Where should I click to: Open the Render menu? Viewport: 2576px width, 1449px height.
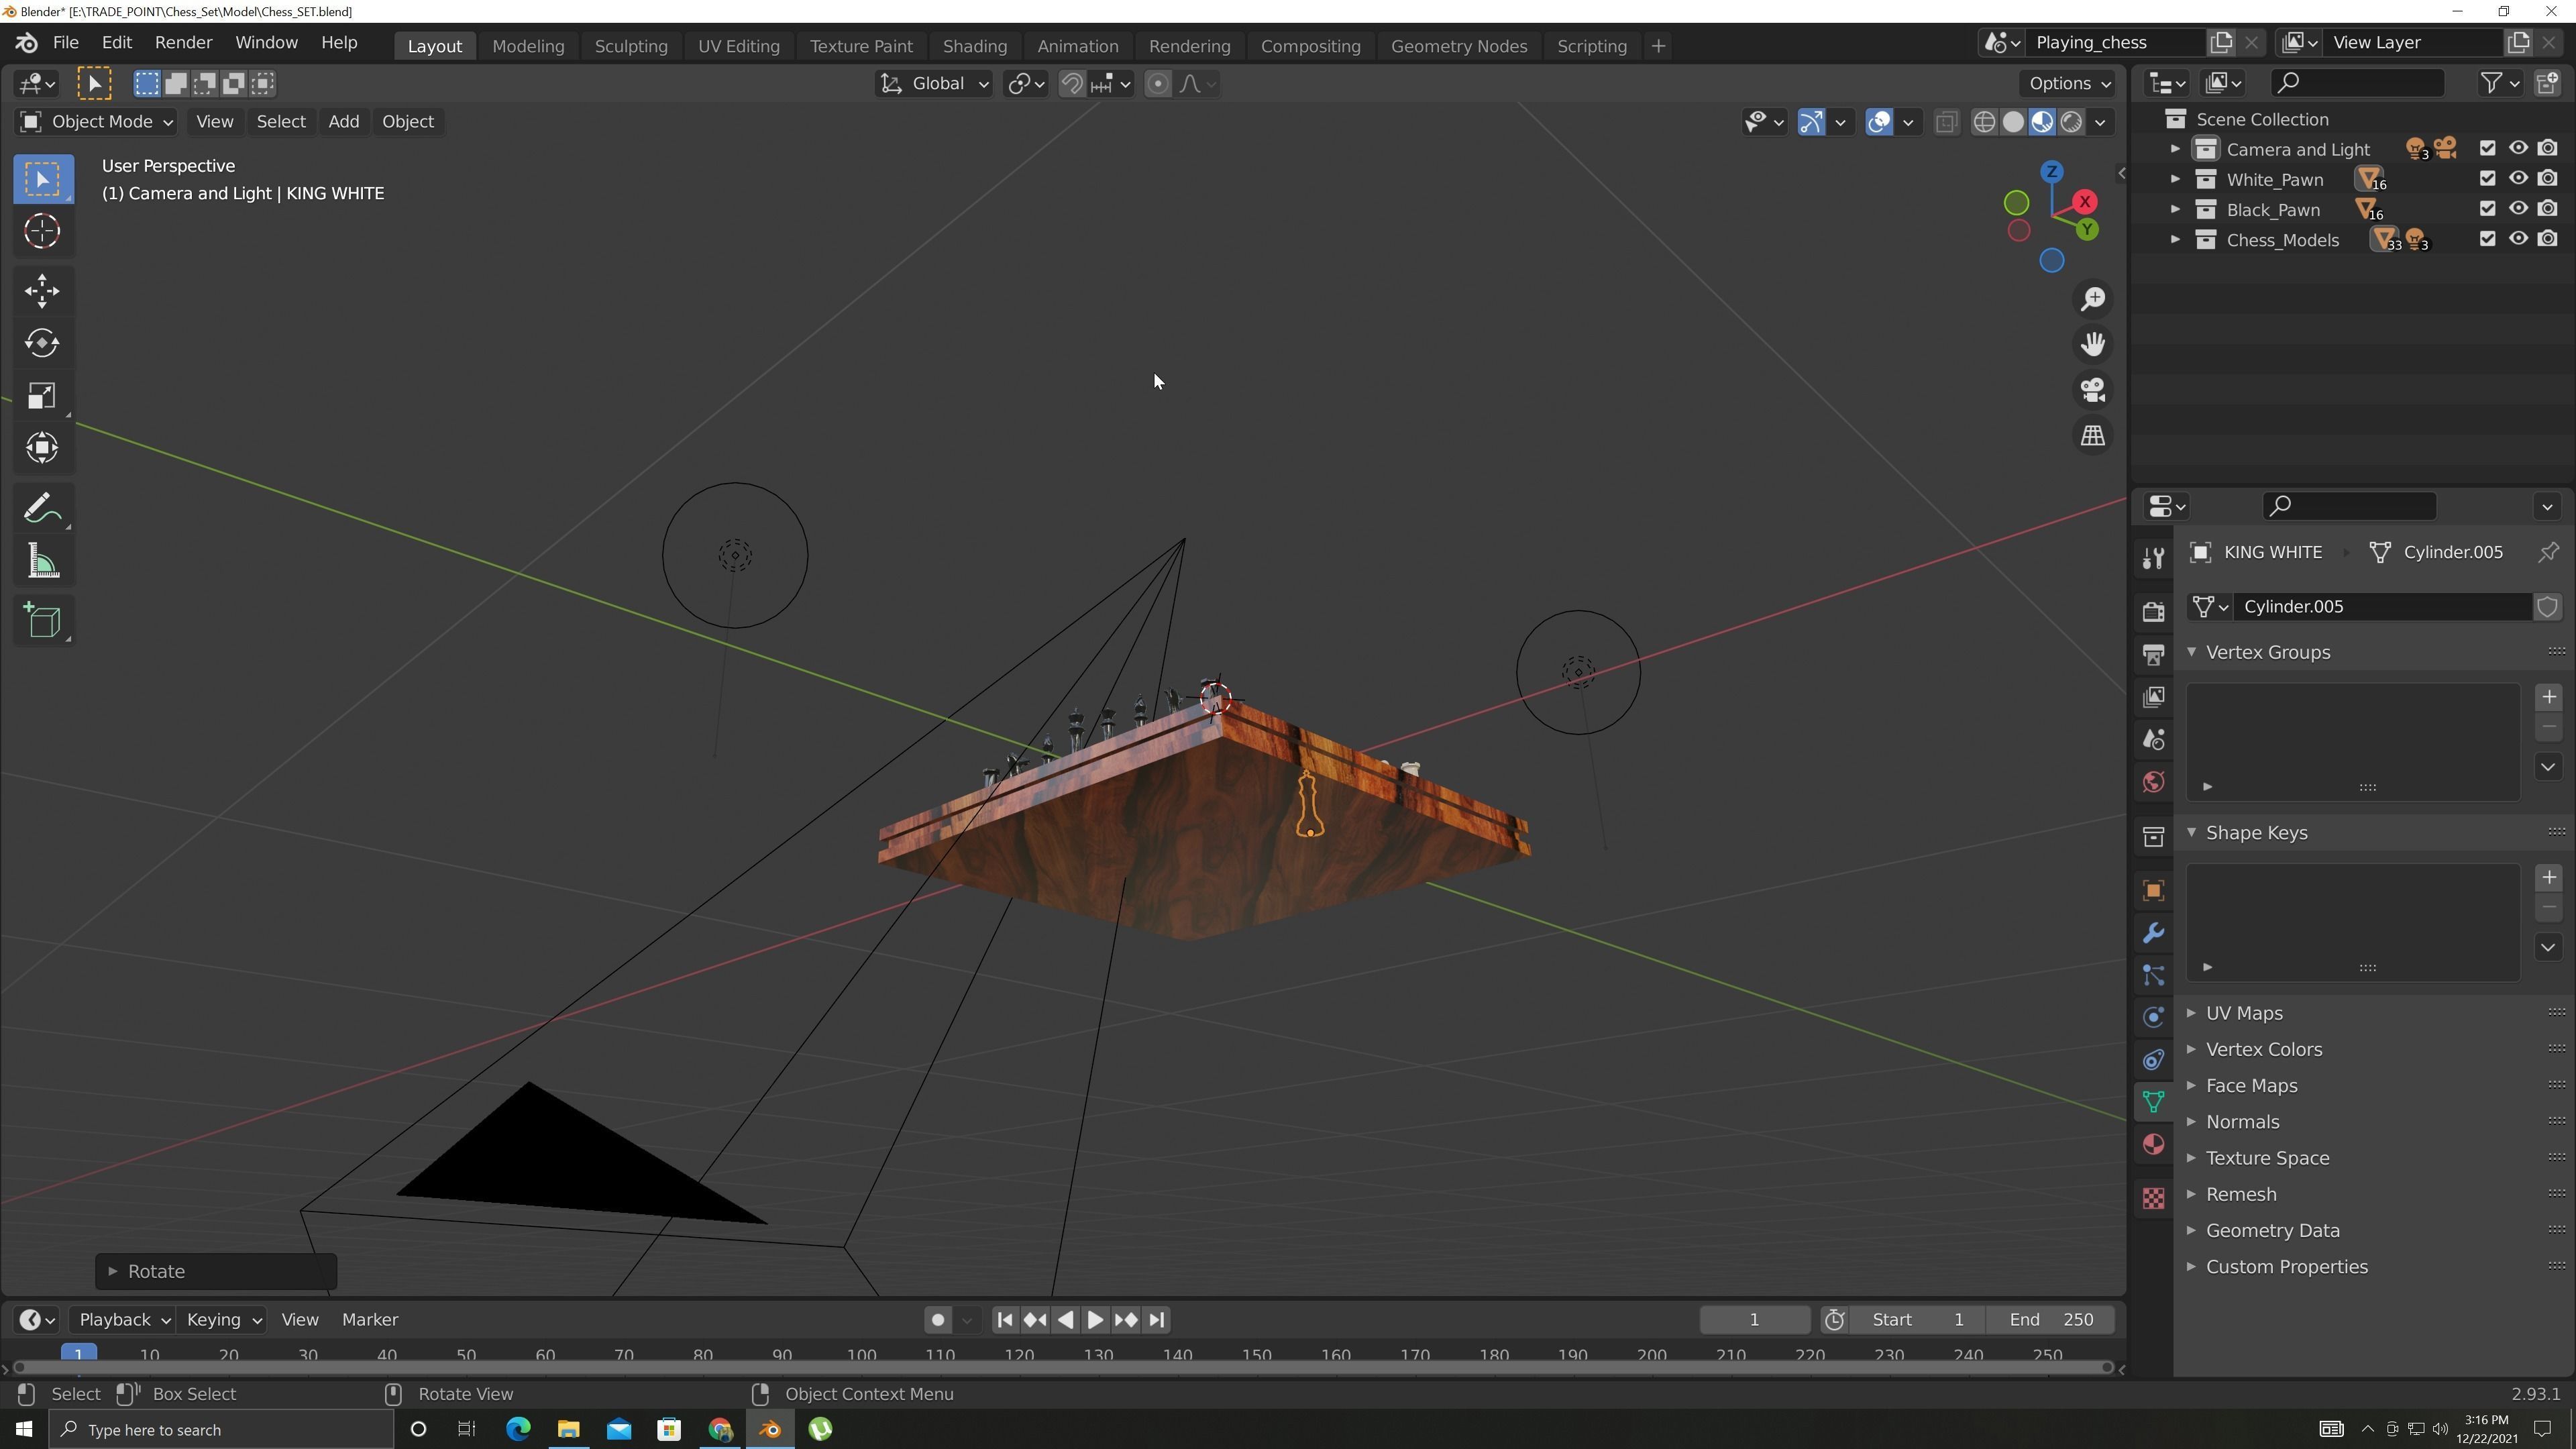coord(183,42)
